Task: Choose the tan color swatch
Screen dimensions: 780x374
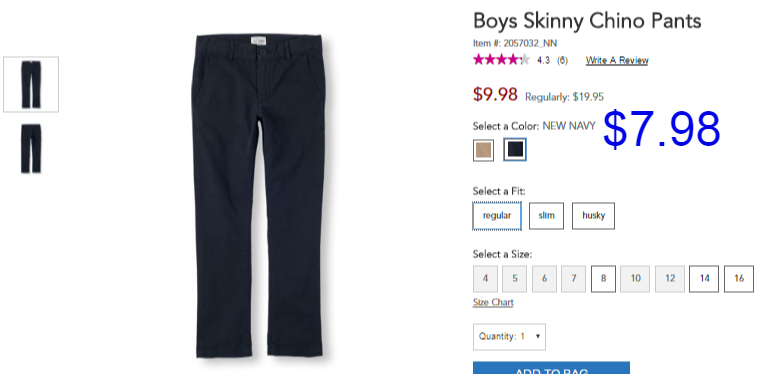Action: (484, 150)
